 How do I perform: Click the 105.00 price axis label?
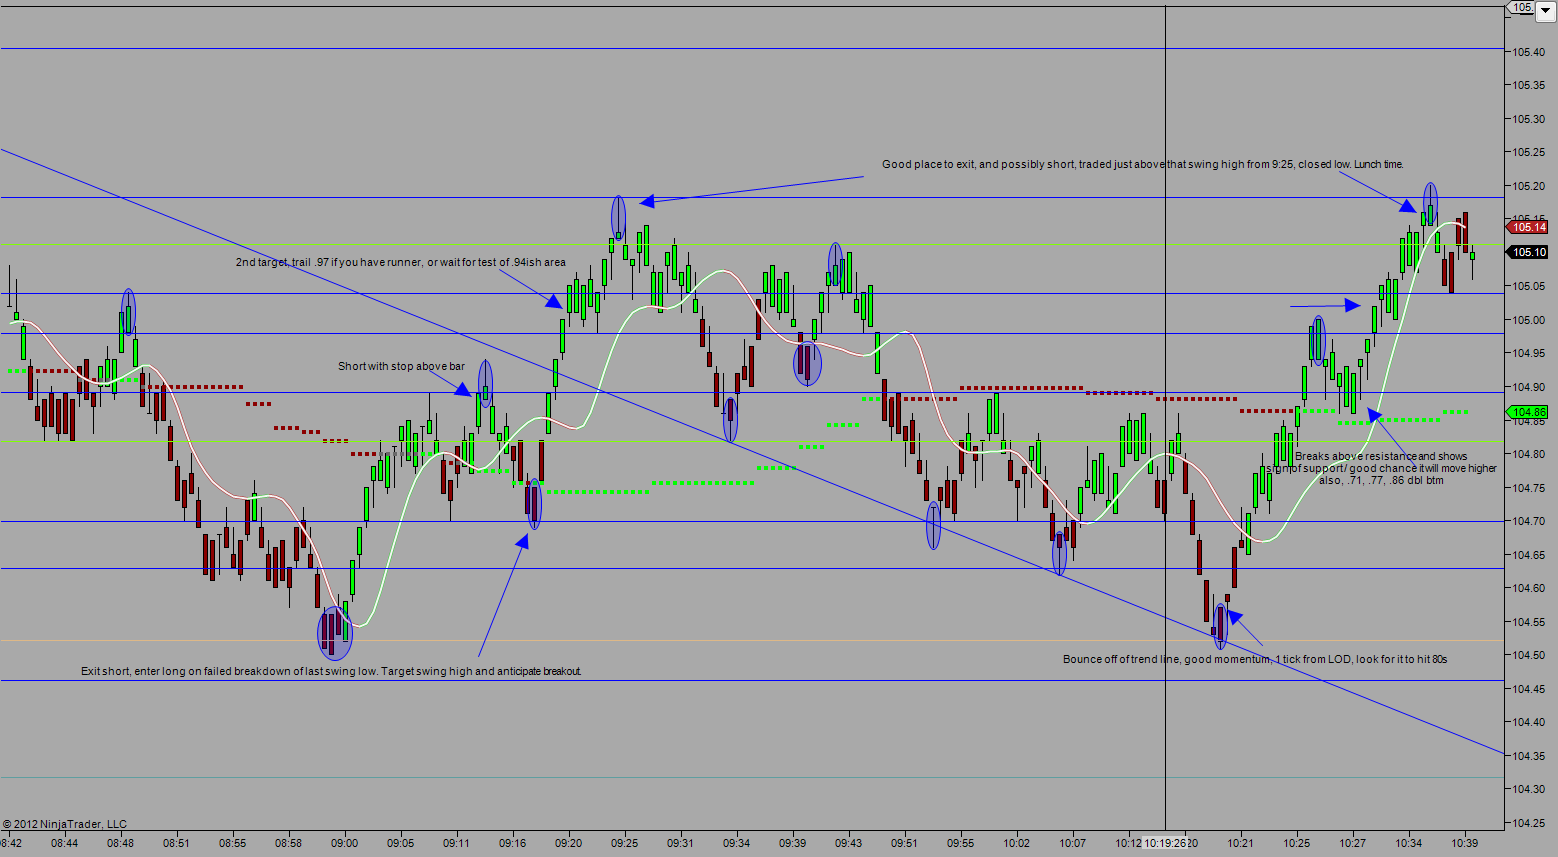pyautogui.click(x=1528, y=320)
